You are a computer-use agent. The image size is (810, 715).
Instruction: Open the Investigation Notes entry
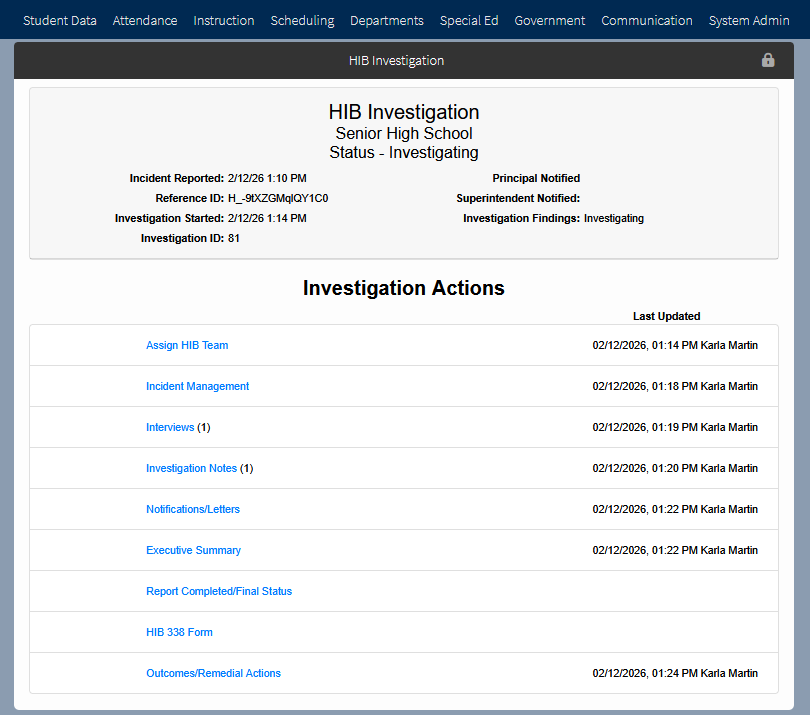pyautogui.click(x=191, y=468)
